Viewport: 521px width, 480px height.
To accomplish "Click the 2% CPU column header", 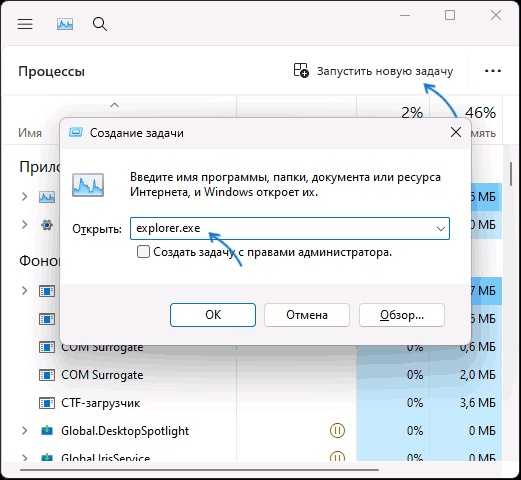I will point(412,113).
